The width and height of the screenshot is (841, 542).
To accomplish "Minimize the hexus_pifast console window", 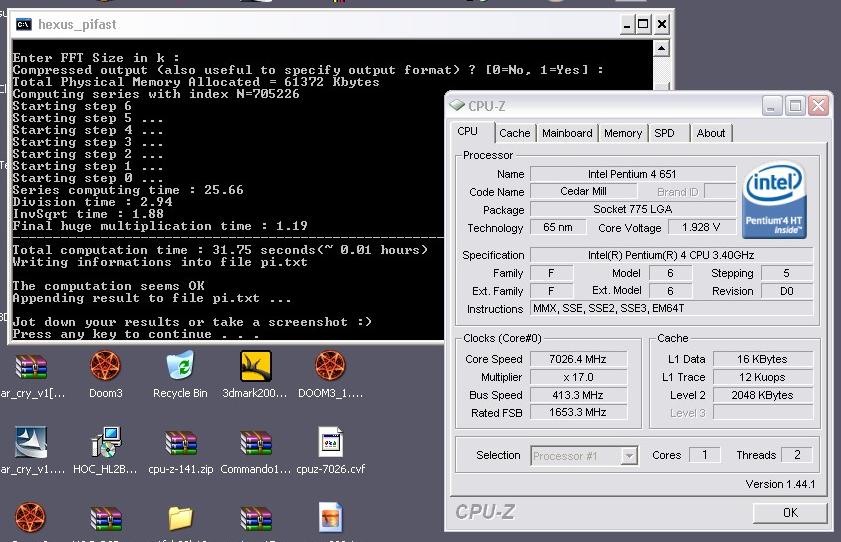I will click(x=626, y=24).
